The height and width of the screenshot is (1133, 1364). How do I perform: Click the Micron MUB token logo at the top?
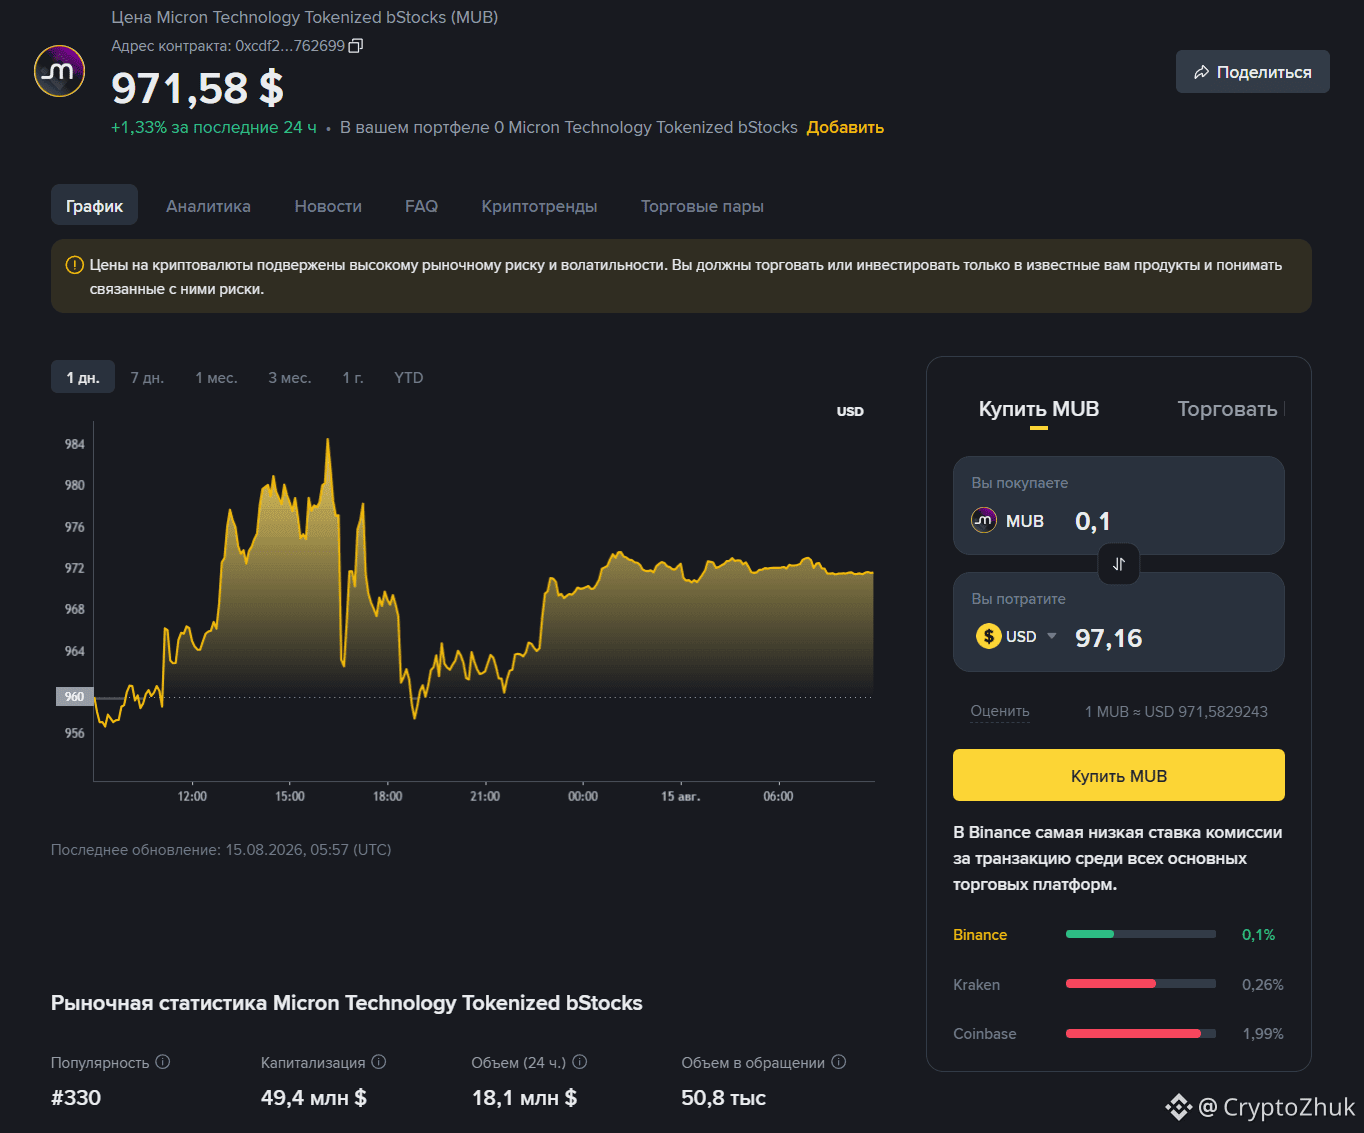[x=60, y=71]
